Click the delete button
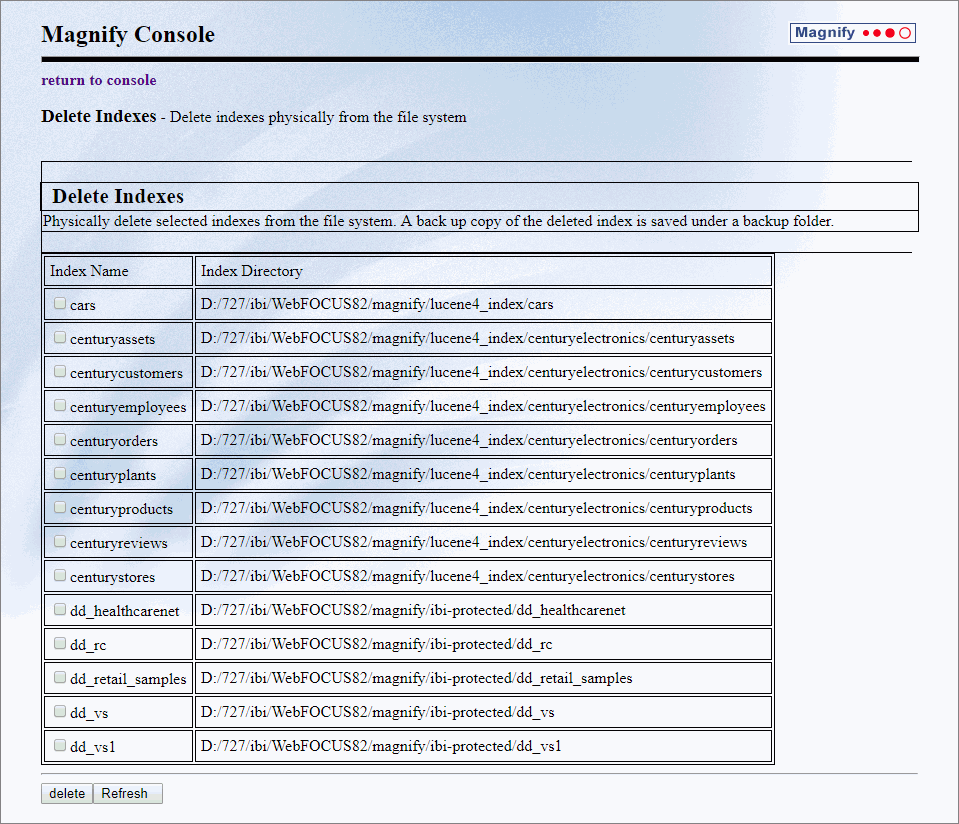Viewport: 959px width, 824px height. click(x=67, y=793)
